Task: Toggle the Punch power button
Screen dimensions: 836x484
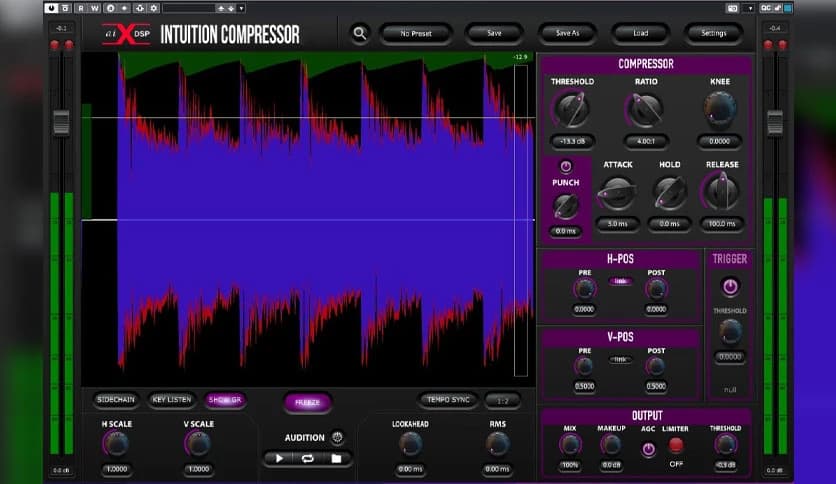Action: (x=566, y=166)
